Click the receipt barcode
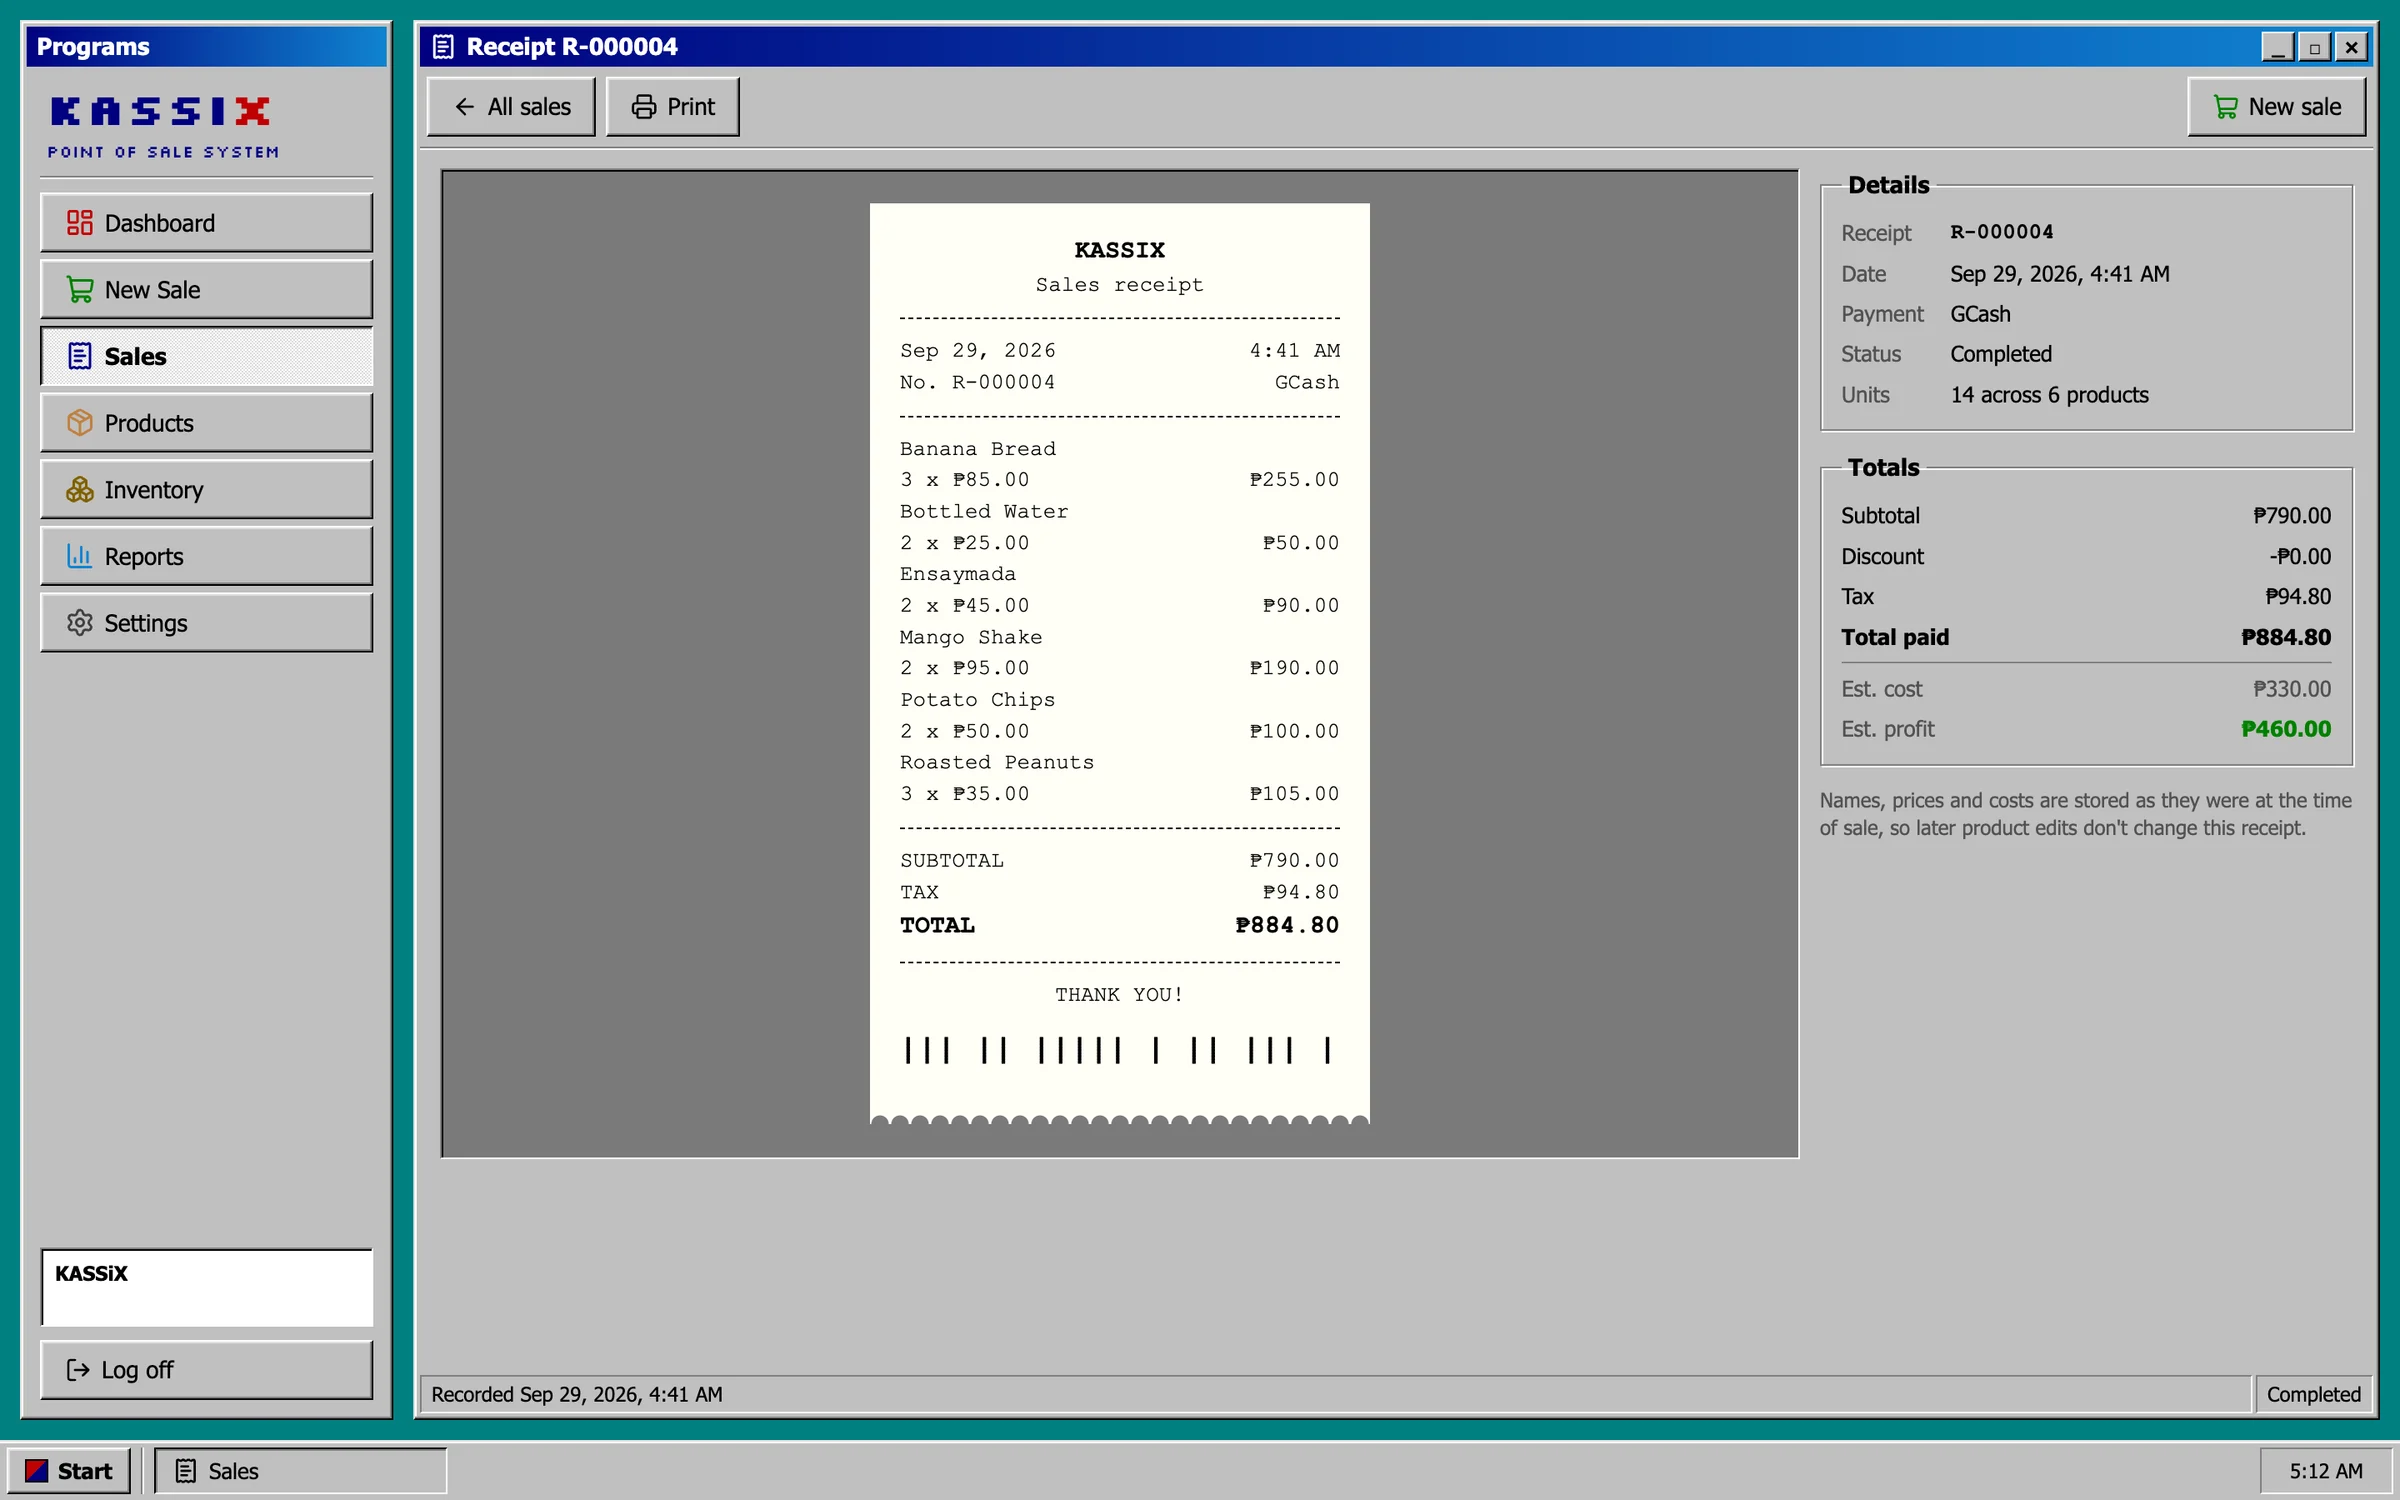The height and width of the screenshot is (1500, 2400). click(x=1119, y=1050)
